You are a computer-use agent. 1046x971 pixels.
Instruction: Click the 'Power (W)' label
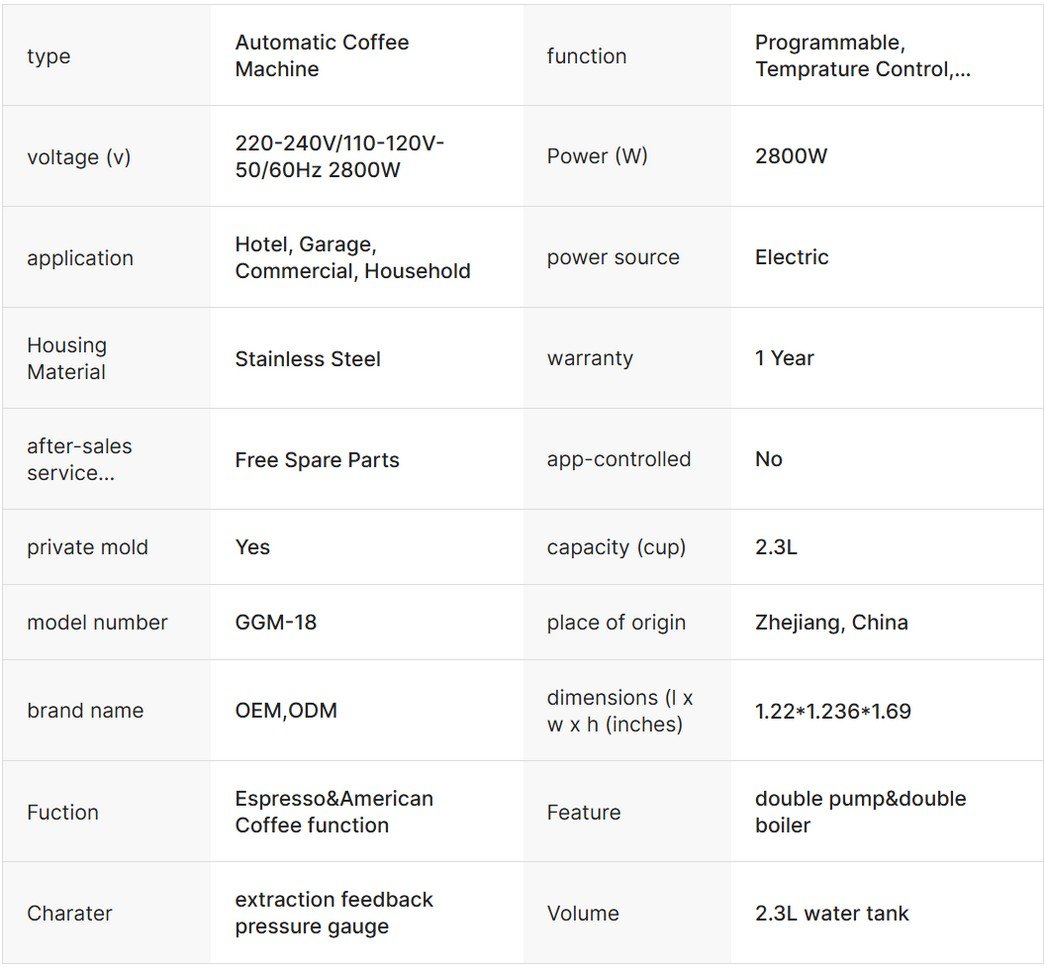[596, 157]
